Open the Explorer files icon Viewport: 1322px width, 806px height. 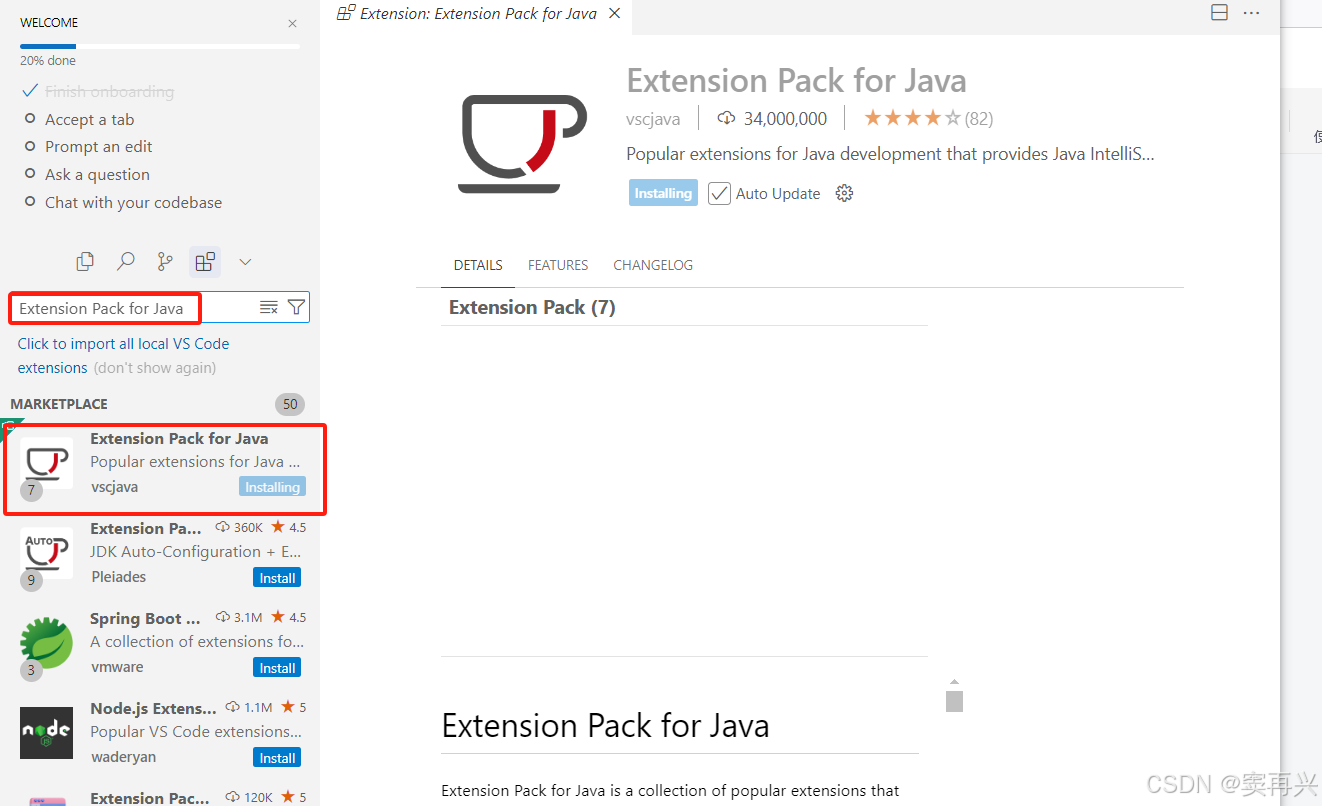85,262
